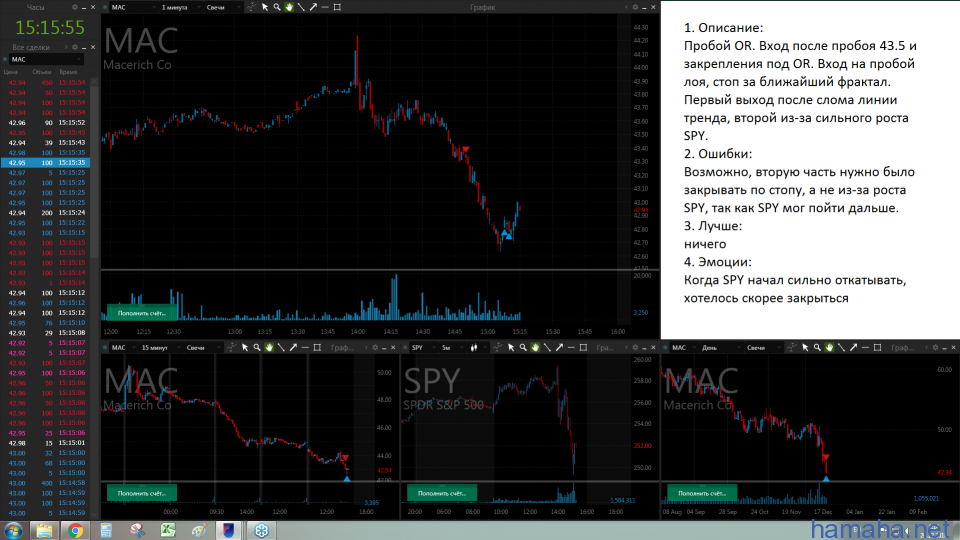The image size is (960, 540).
Task: Click the Время column header in trades
Action: click(x=68, y=72)
